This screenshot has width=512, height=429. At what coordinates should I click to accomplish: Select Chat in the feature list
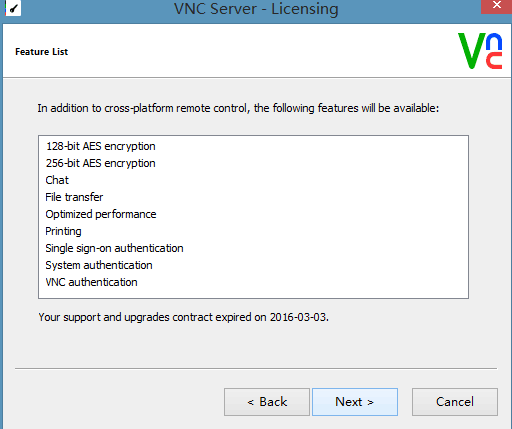tap(57, 180)
